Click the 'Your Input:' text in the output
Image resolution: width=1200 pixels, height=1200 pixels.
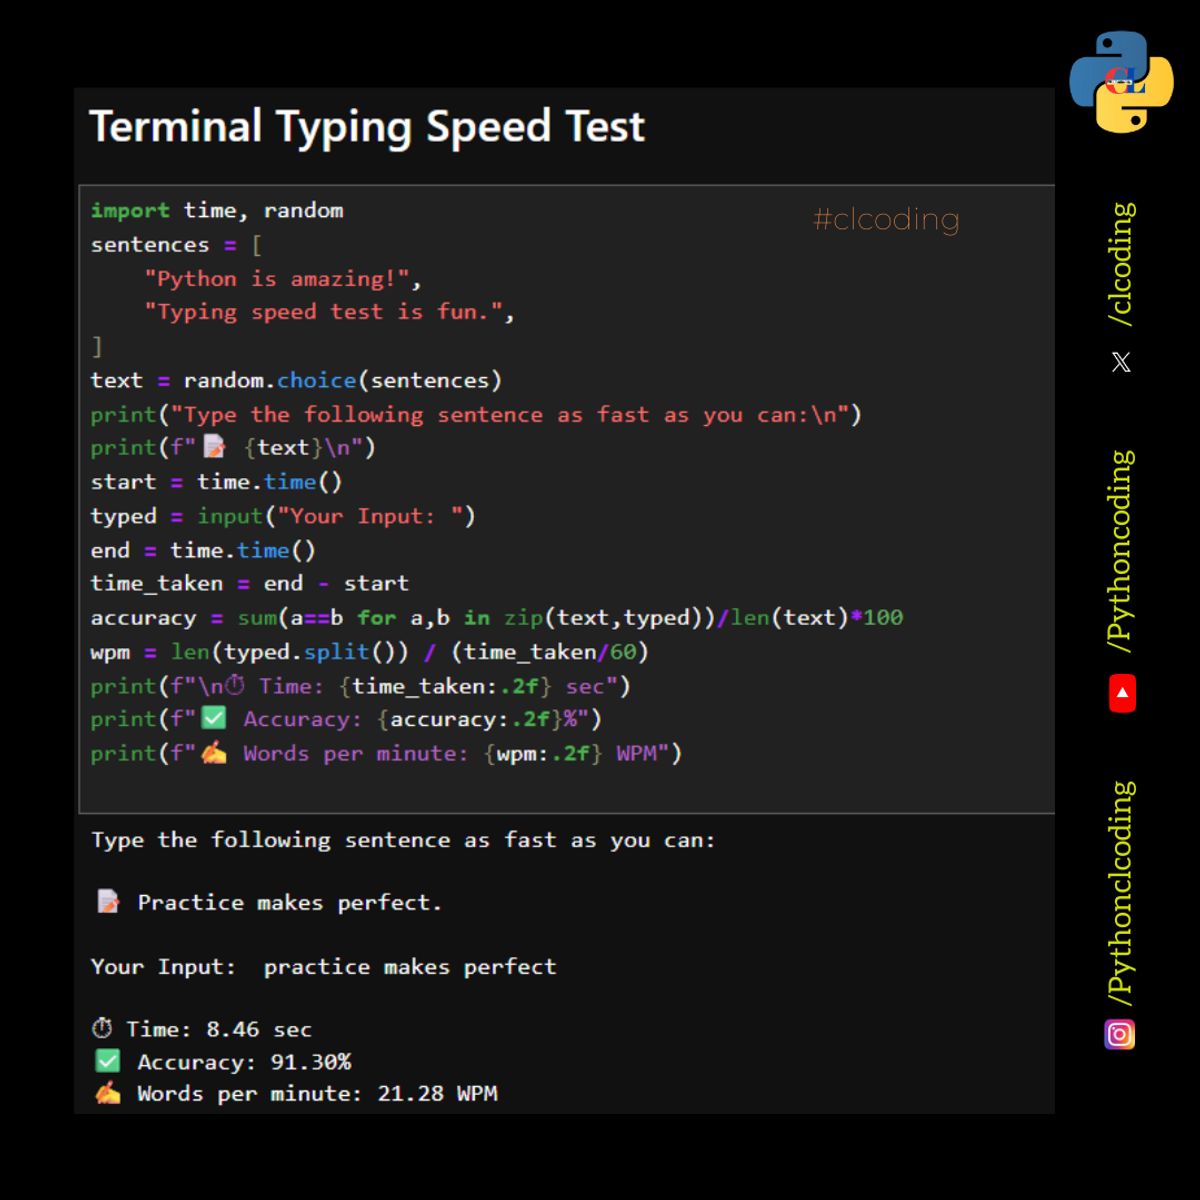(163, 966)
